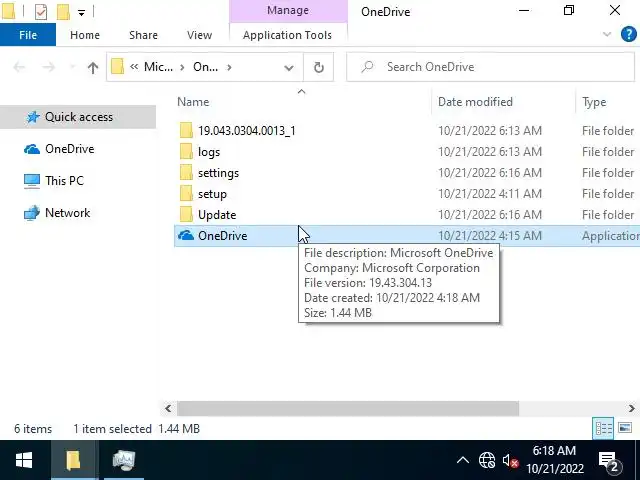Sort by Type column header
The height and width of the screenshot is (480, 640).
pos(594,102)
